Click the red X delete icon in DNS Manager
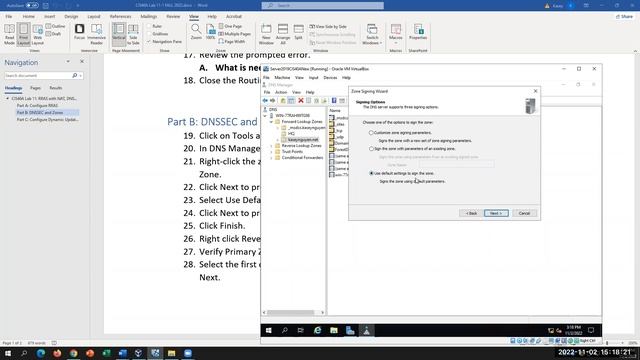 pos(301,100)
